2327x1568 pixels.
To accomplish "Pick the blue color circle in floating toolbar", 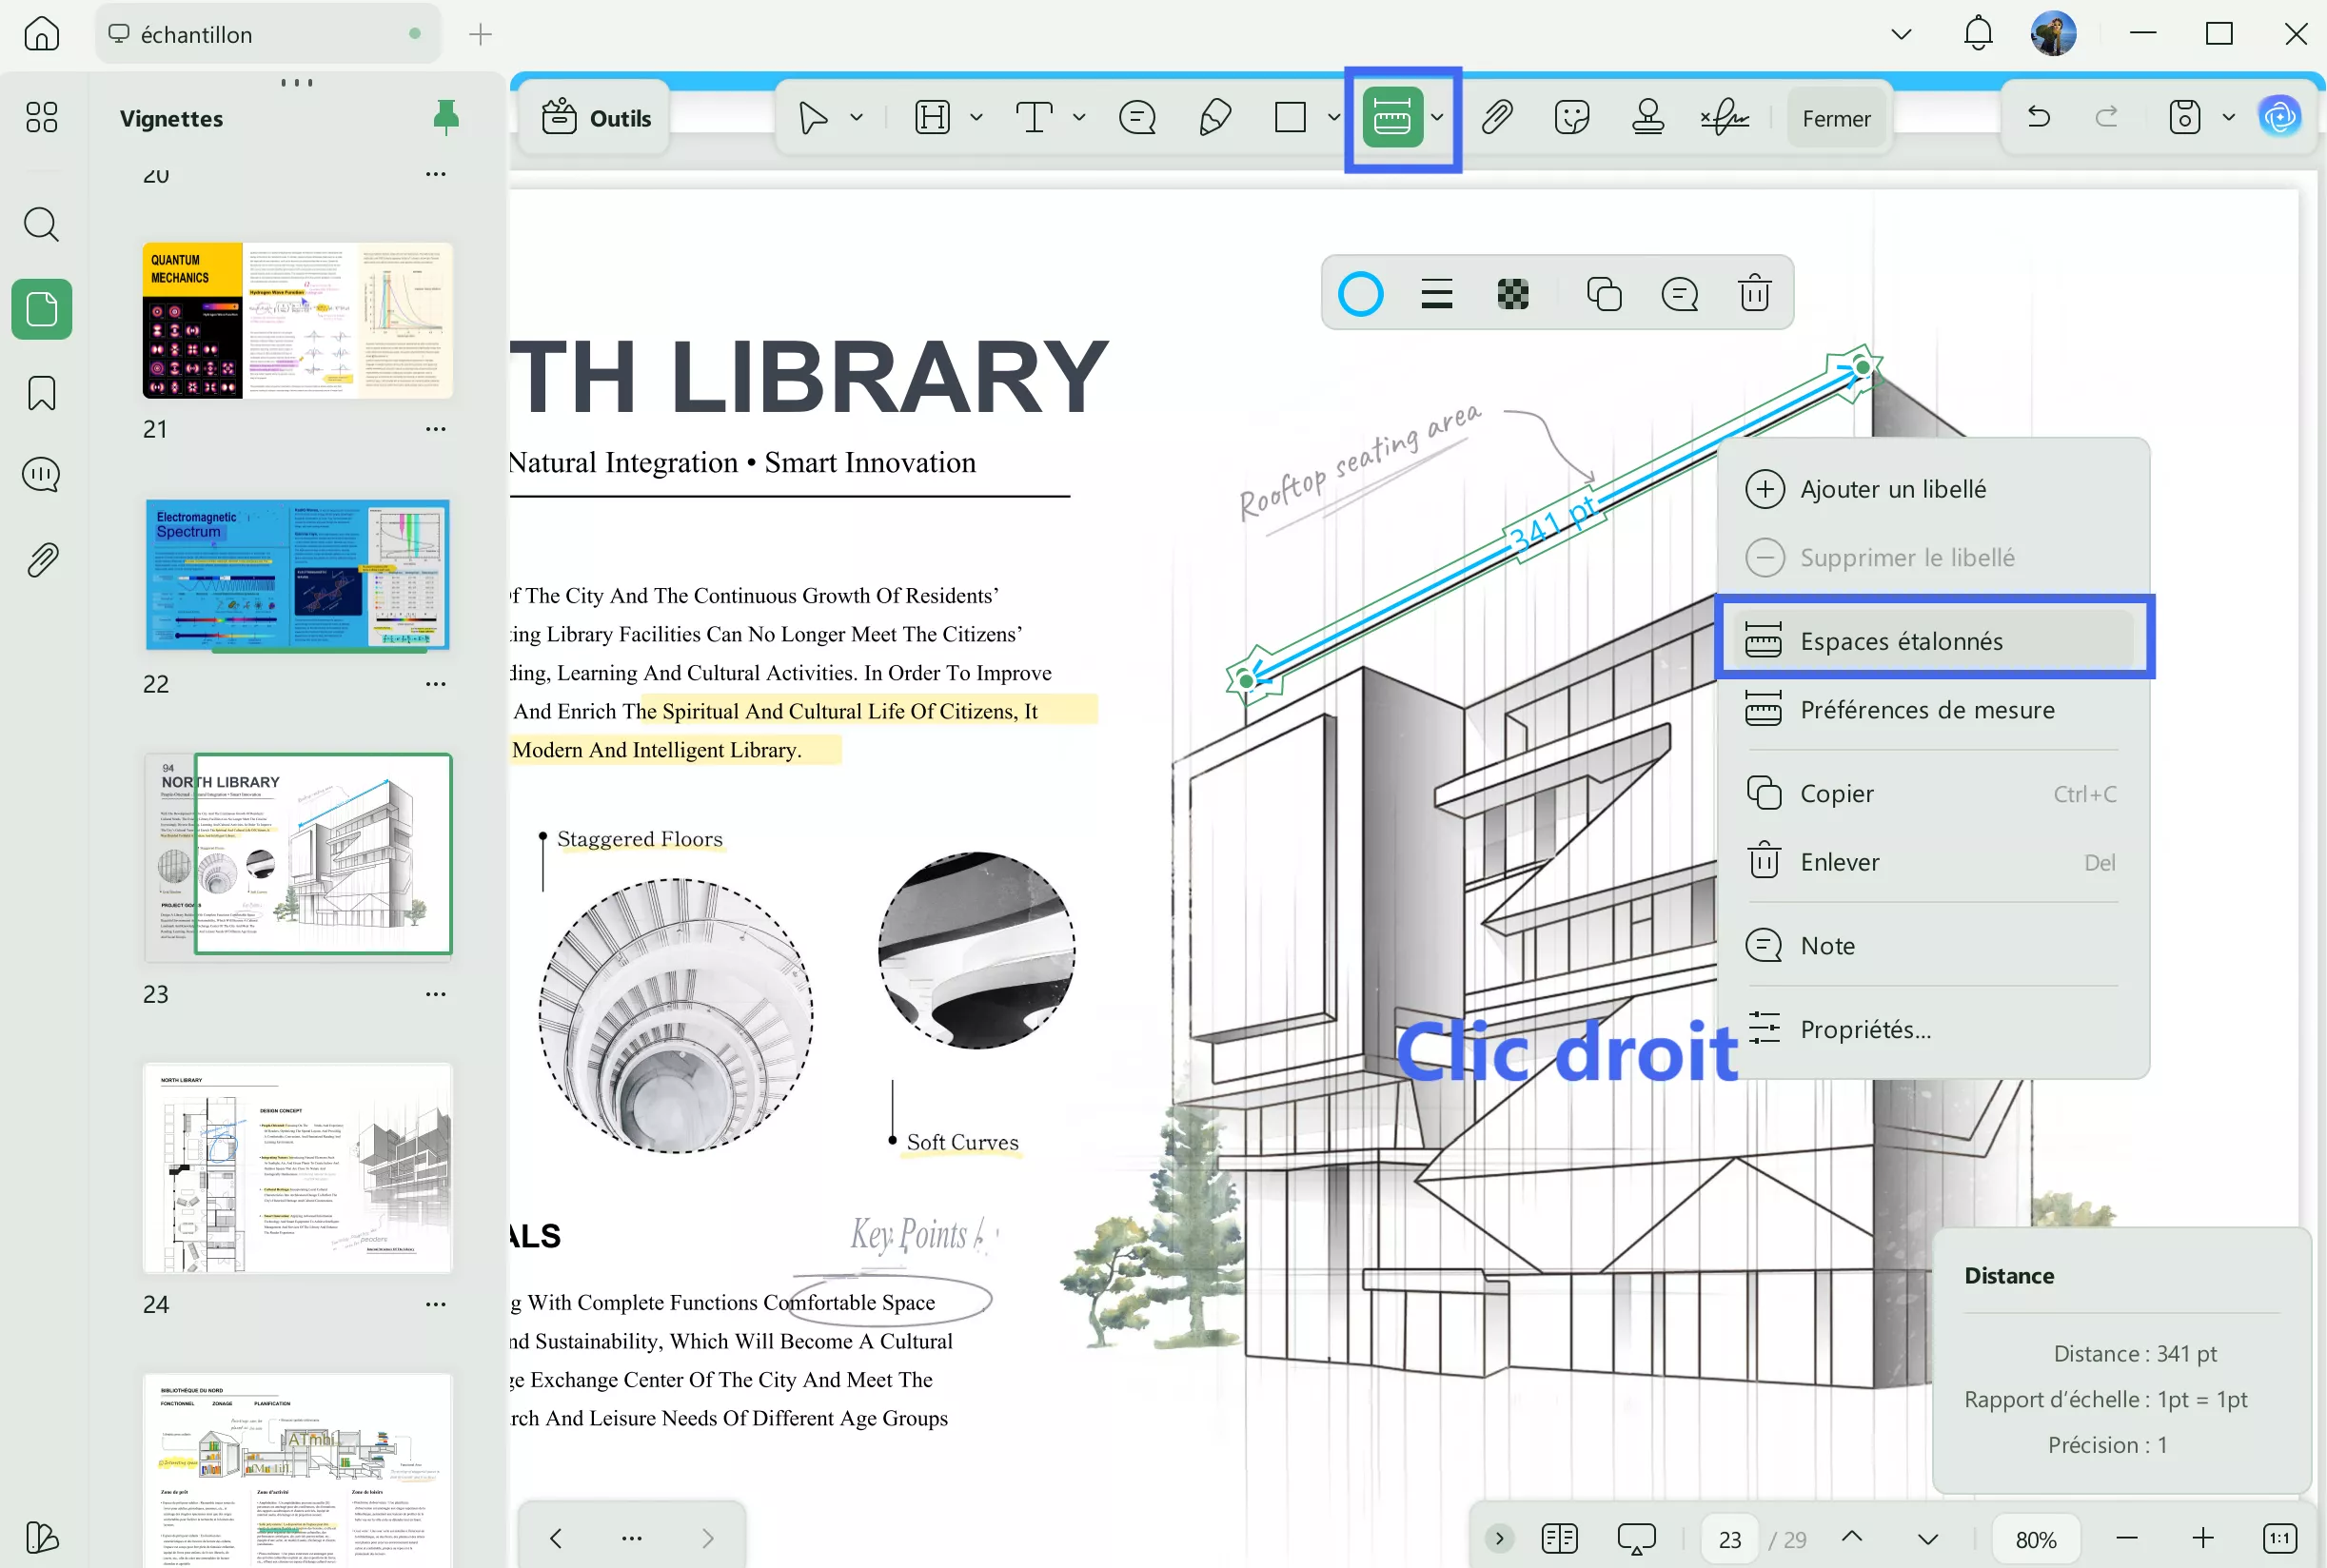I will pos(1363,293).
